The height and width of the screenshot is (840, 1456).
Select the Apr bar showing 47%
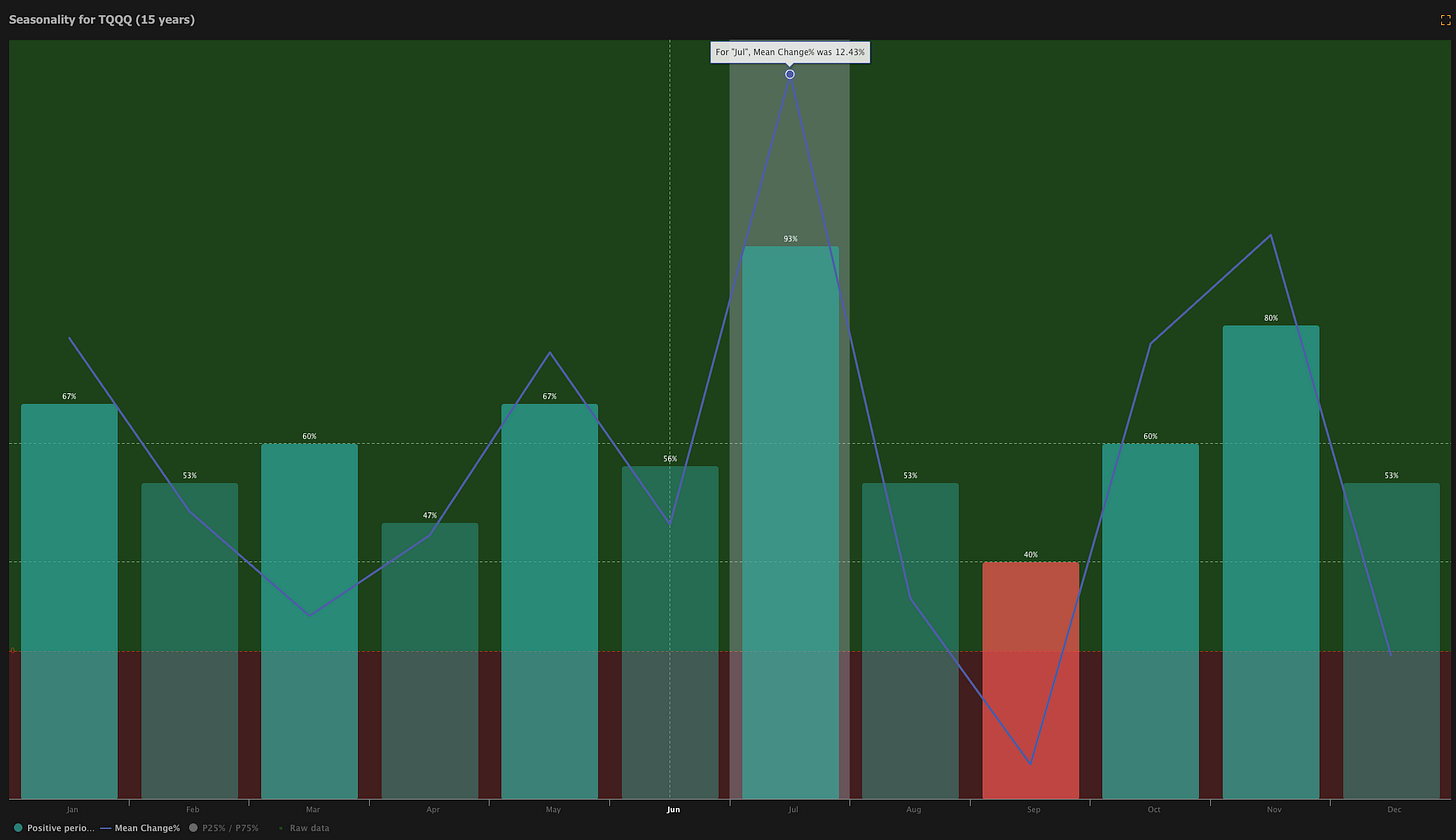click(x=430, y=661)
